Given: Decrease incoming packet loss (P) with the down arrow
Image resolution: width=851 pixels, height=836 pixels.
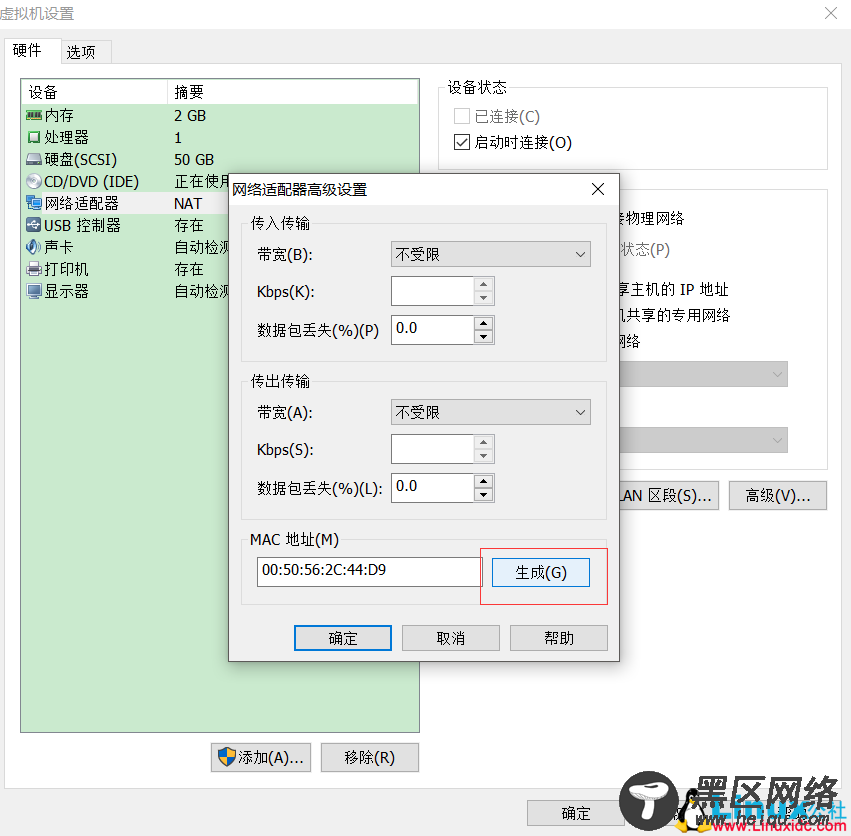Looking at the screenshot, I should click(484, 337).
